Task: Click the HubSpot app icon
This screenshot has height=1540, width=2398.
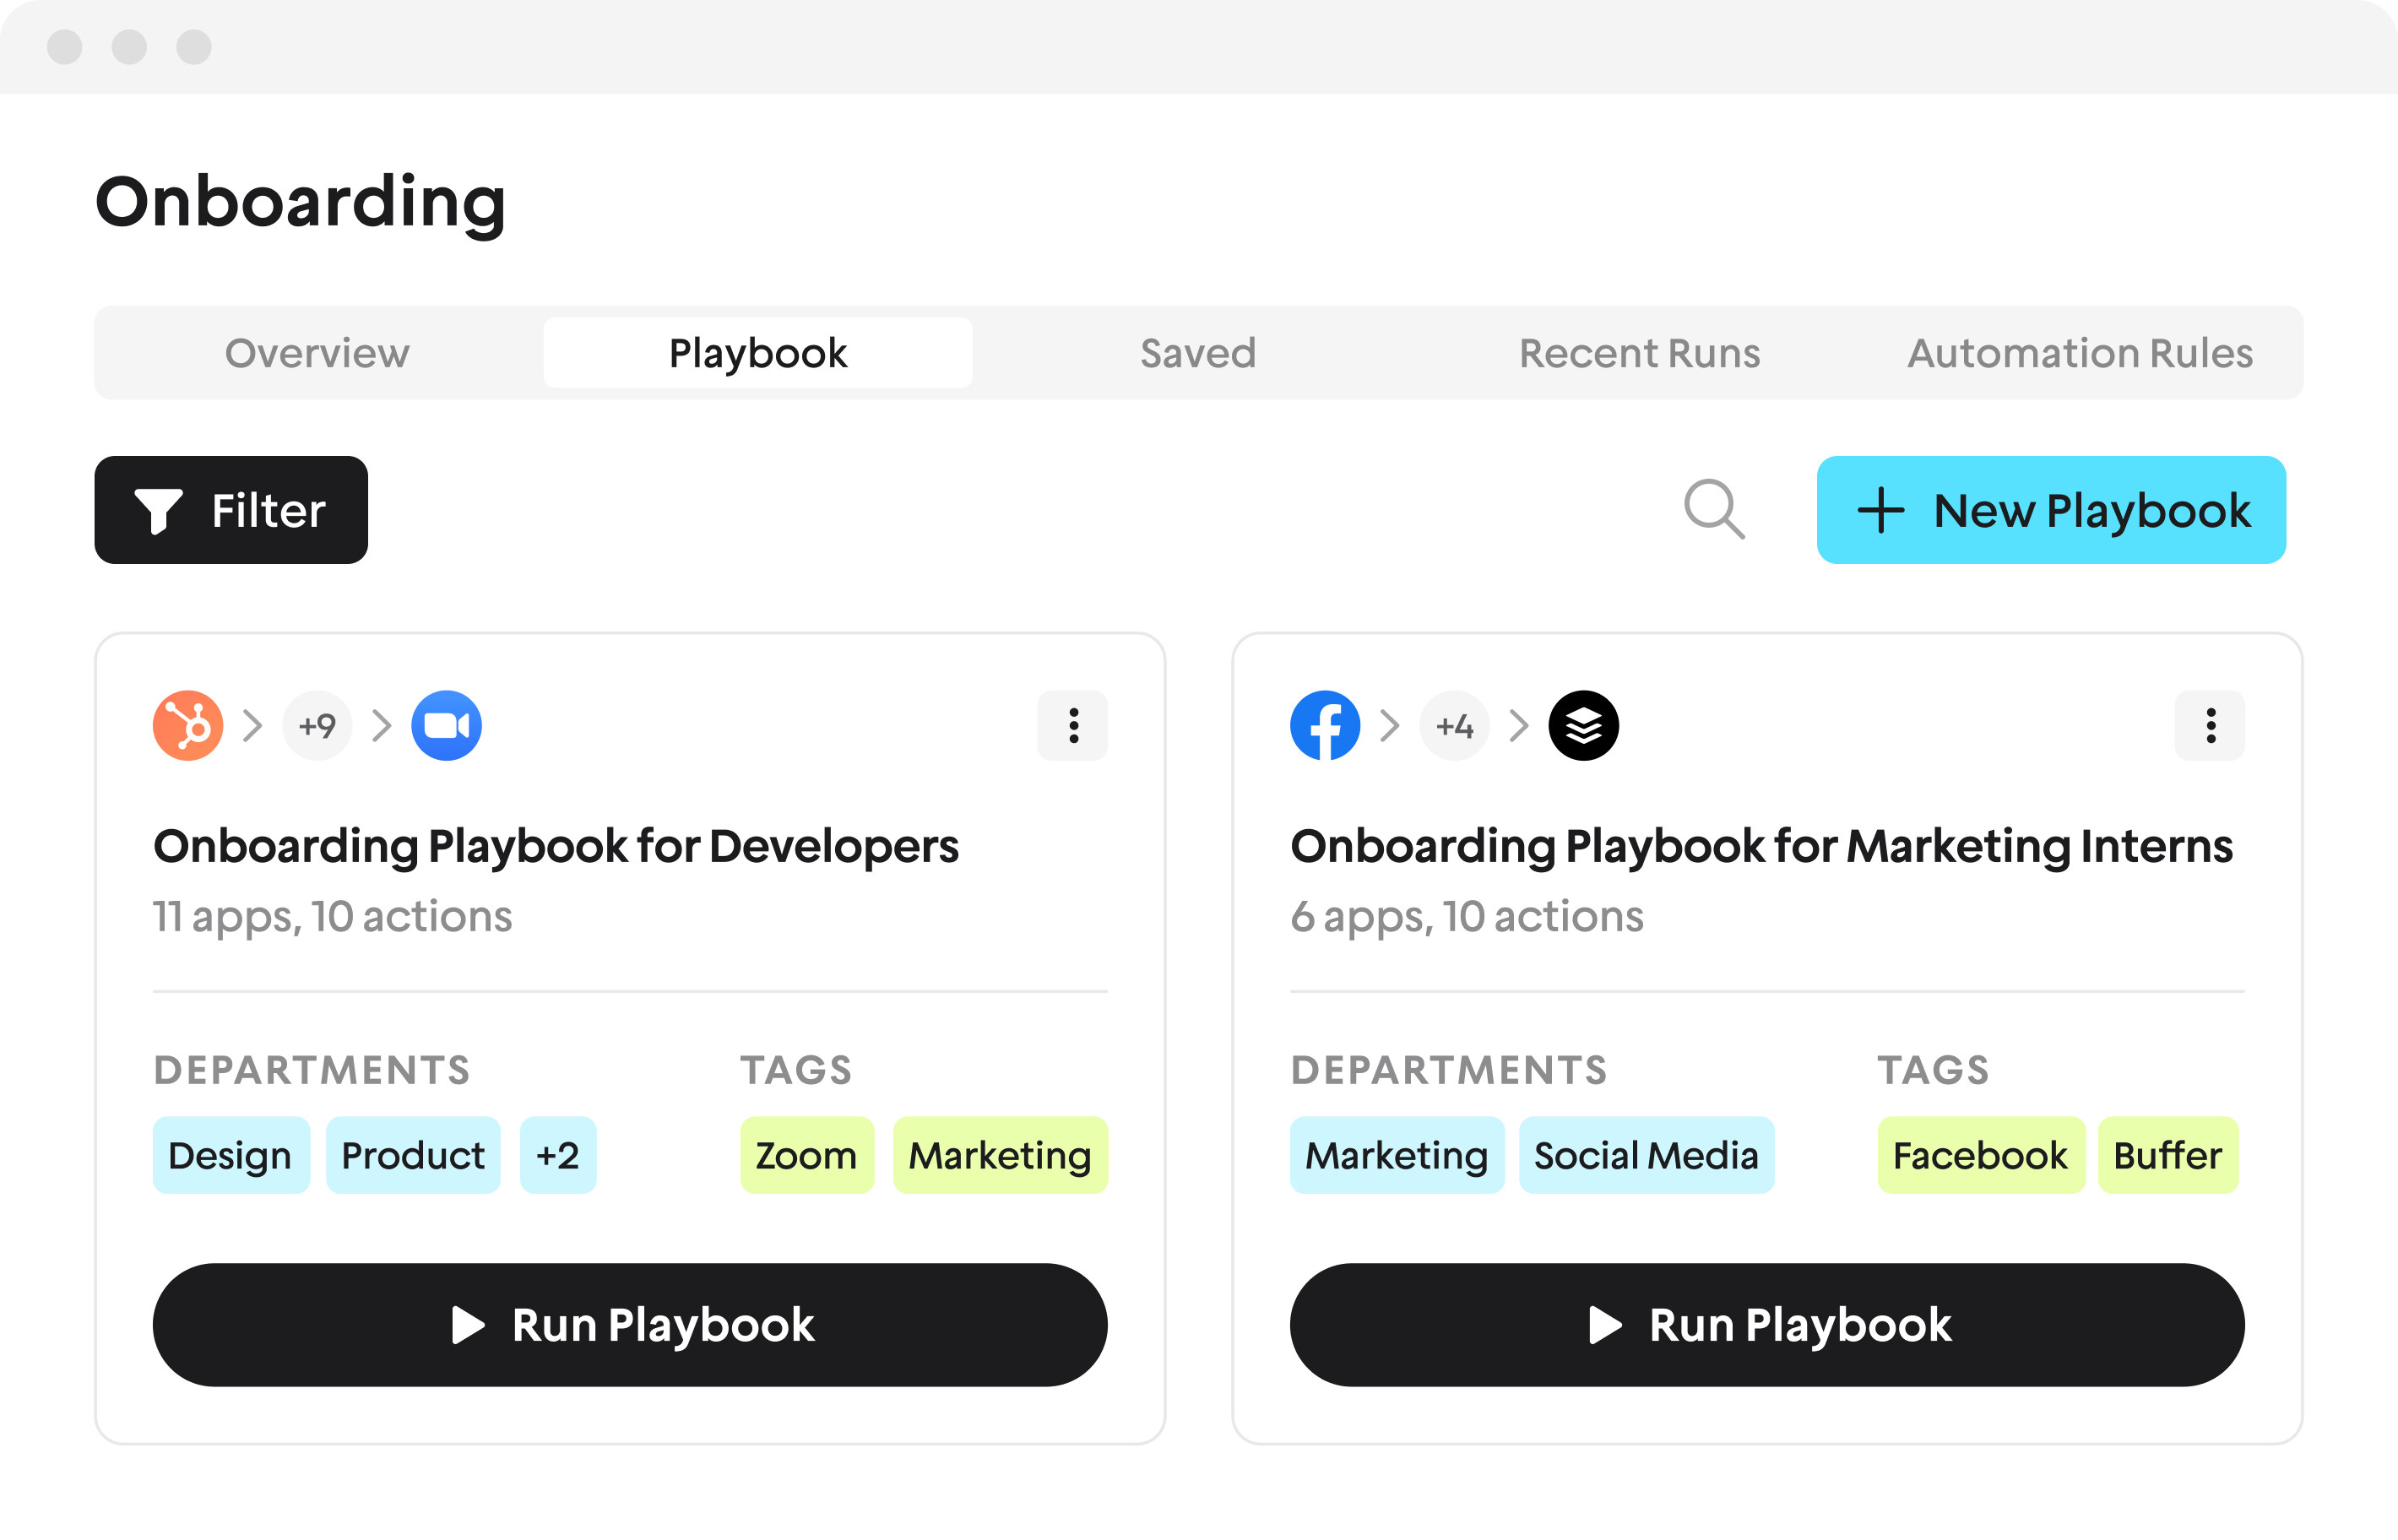Action: tap(188, 725)
